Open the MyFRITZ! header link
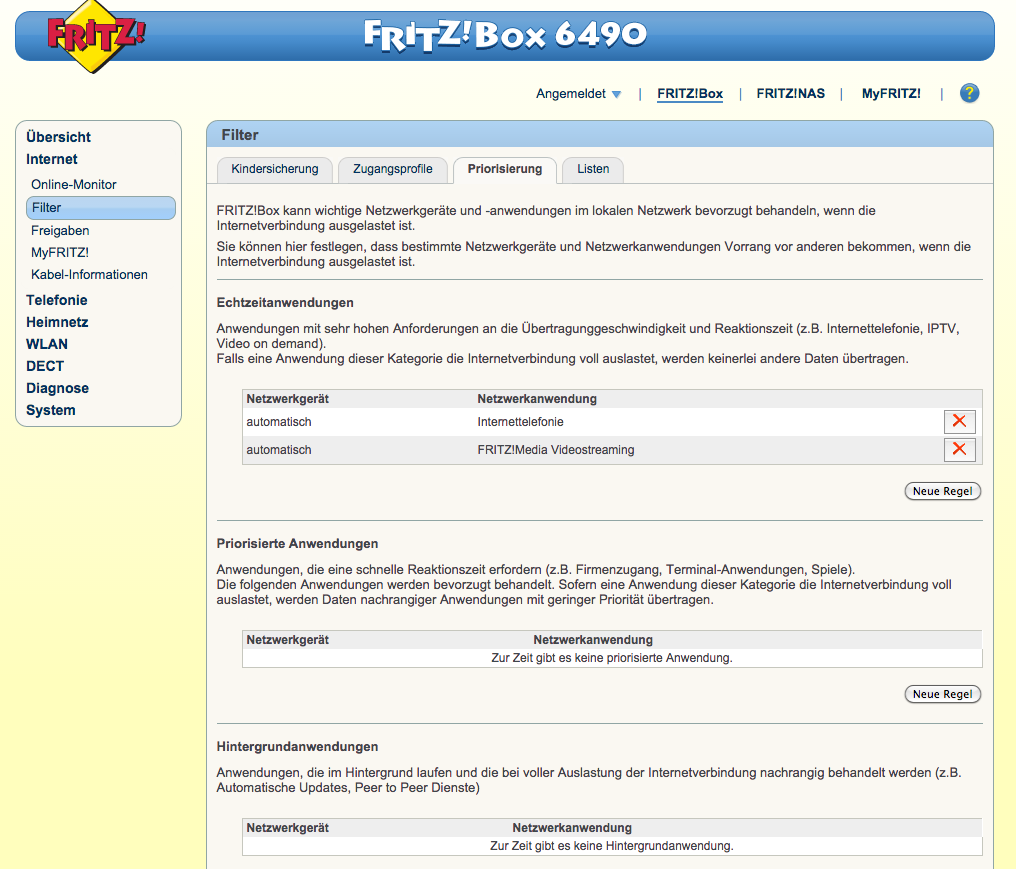Screen dimensions: 1016x869 (891, 94)
